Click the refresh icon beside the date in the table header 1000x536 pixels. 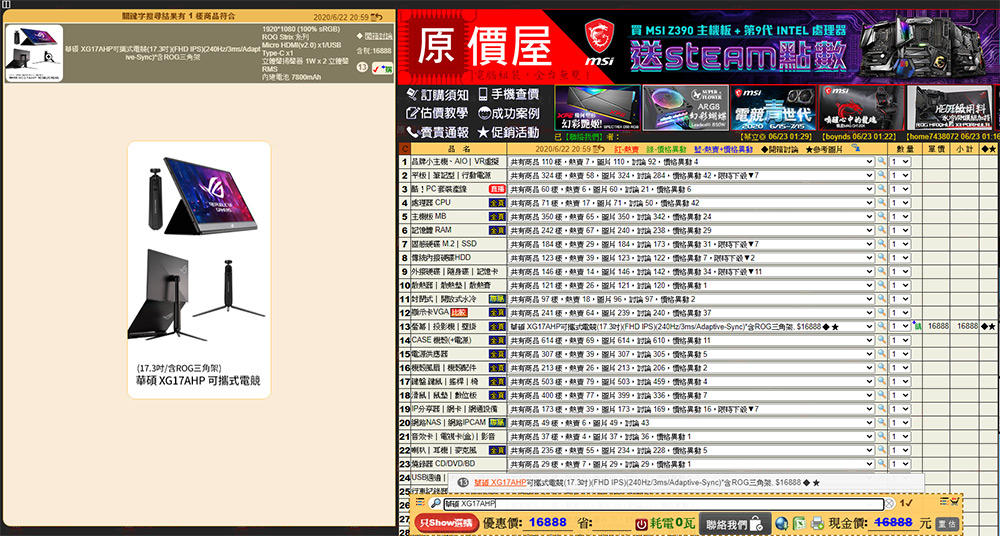tap(599, 148)
